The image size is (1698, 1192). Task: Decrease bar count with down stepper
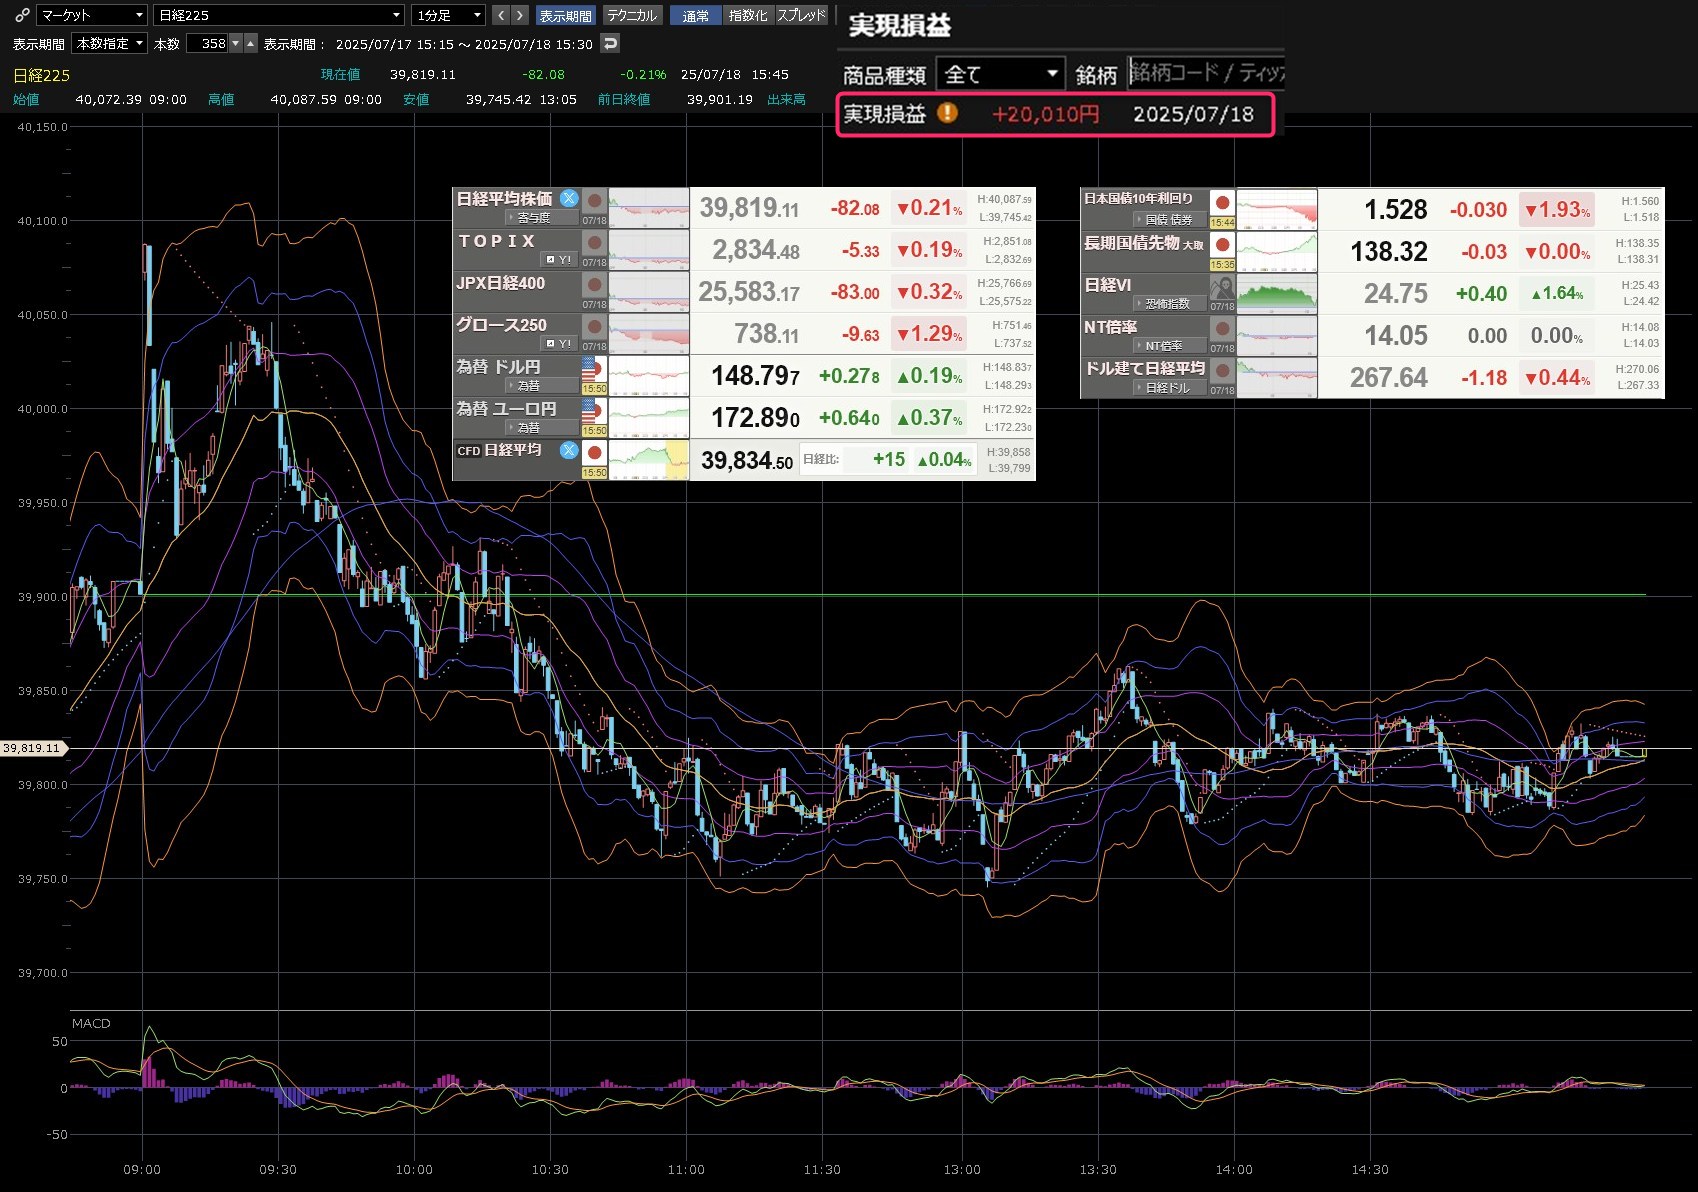tap(236, 44)
